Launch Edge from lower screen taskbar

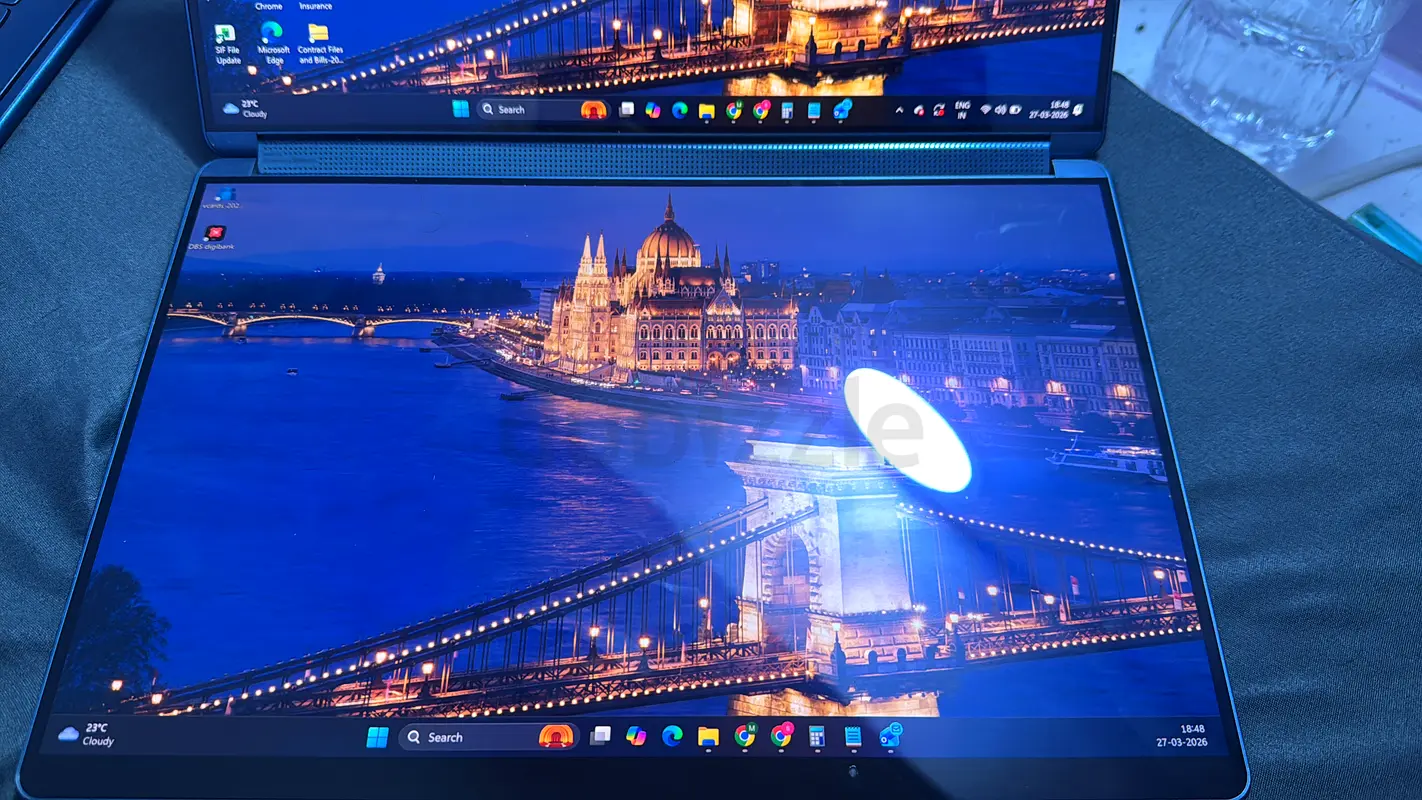point(672,736)
